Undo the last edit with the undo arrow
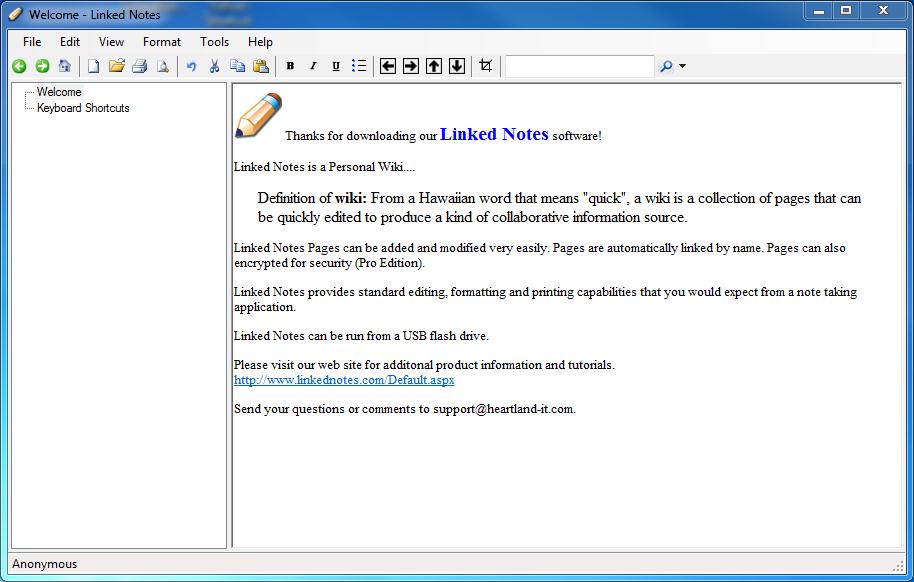The image size is (914, 582). click(x=191, y=65)
